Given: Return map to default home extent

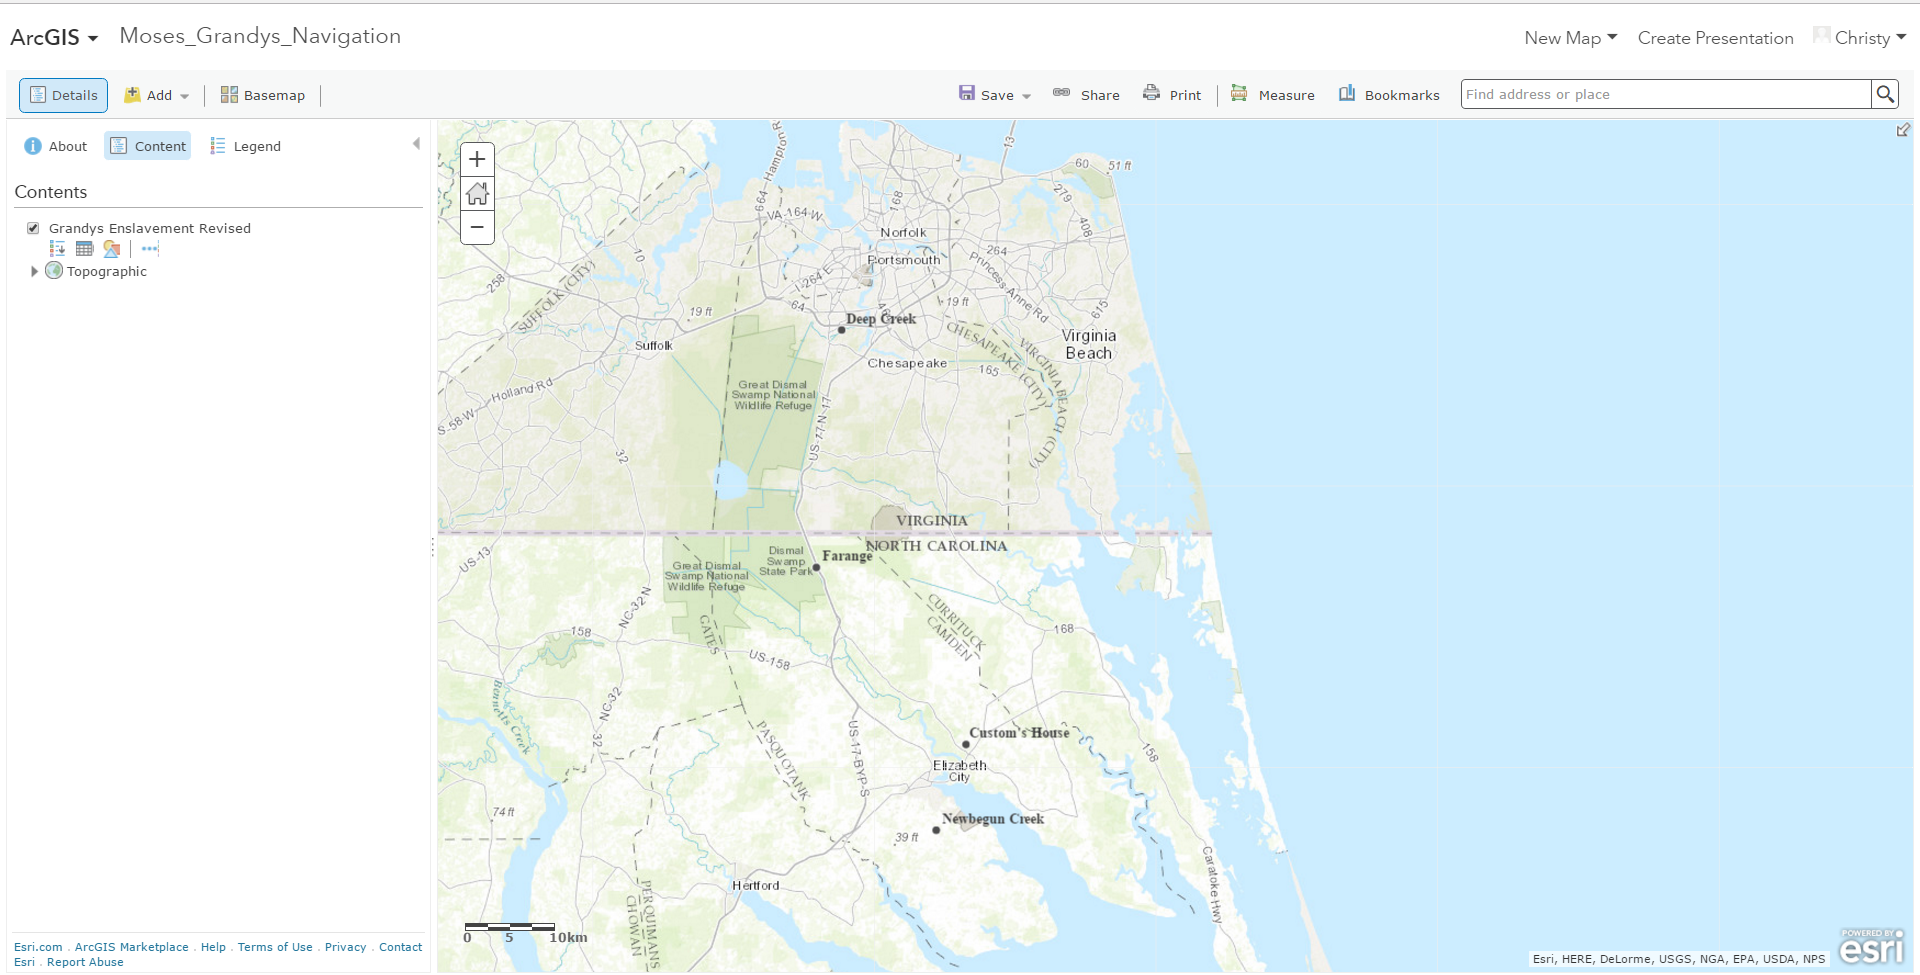Looking at the screenshot, I should click(477, 193).
